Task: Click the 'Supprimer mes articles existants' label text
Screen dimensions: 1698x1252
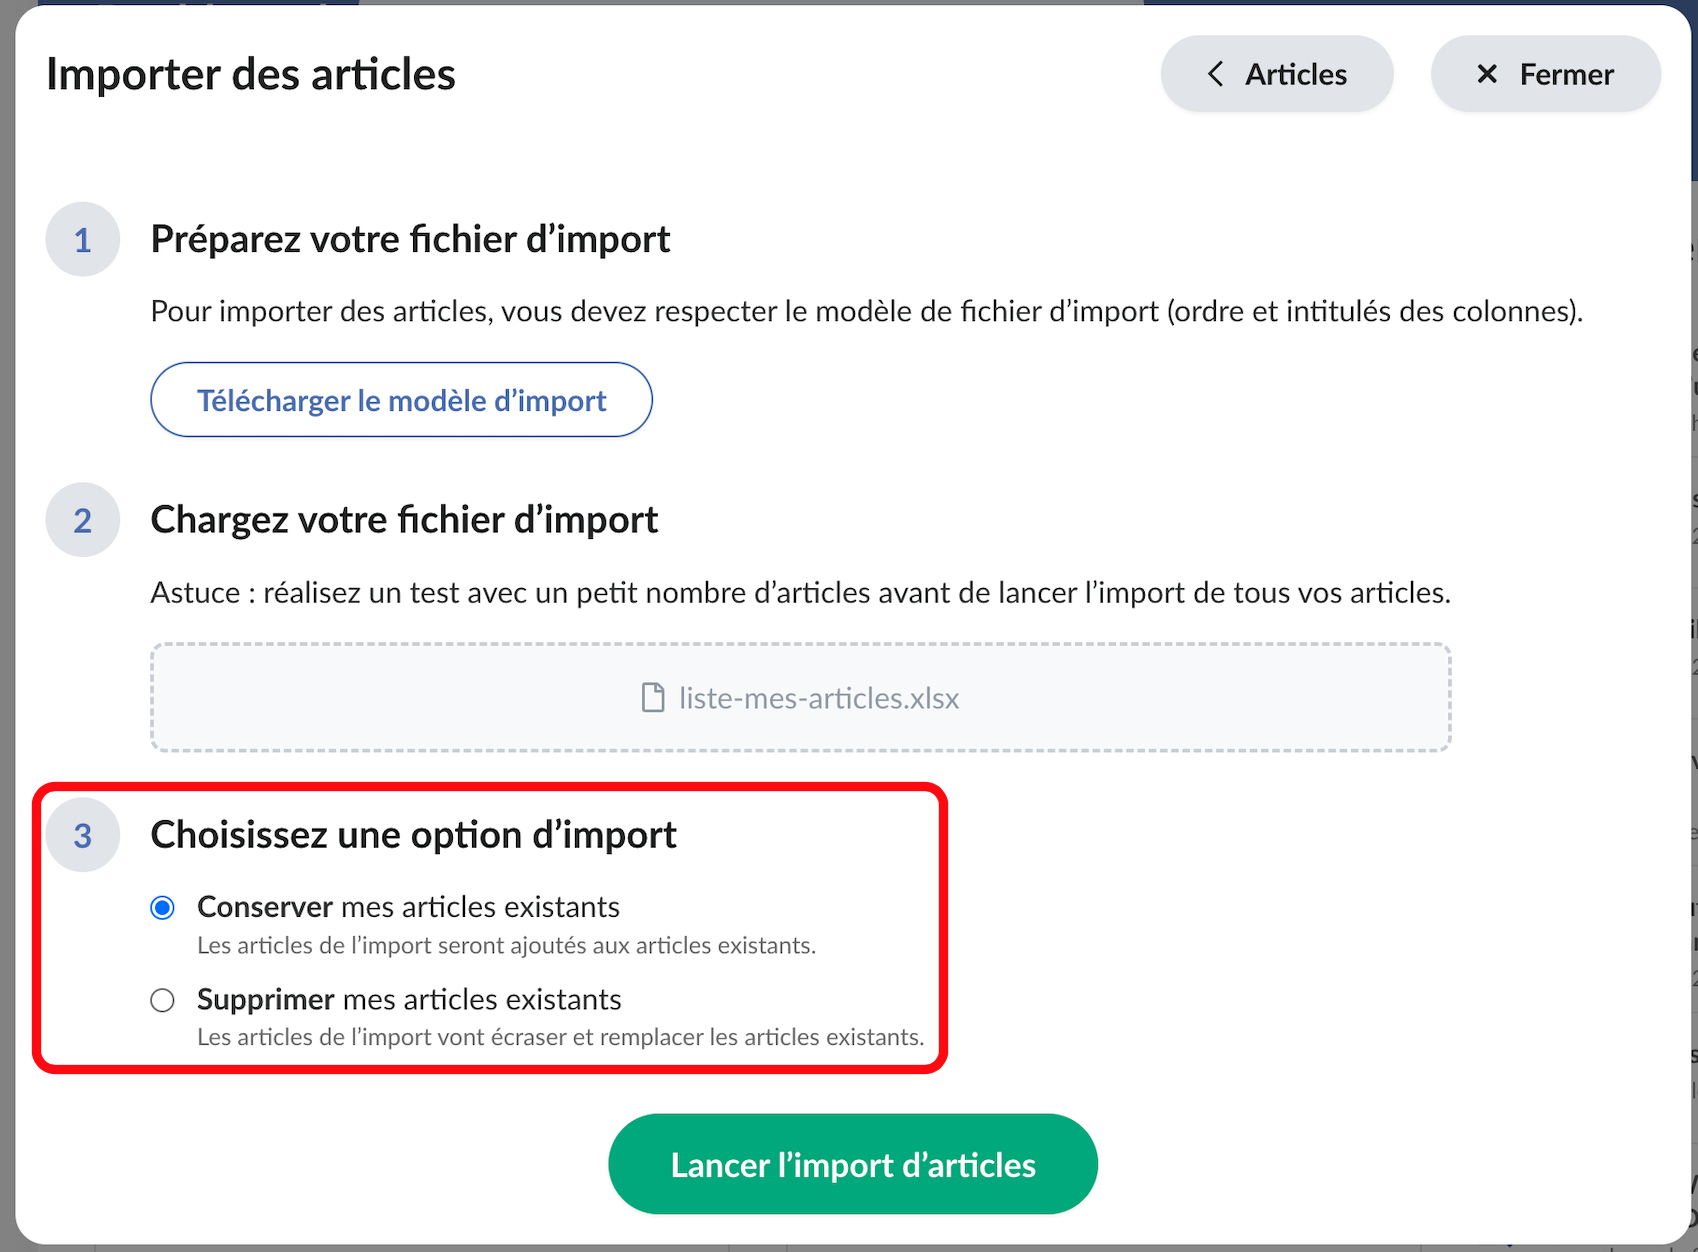Action: pyautogui.click(x=409, y=999)
